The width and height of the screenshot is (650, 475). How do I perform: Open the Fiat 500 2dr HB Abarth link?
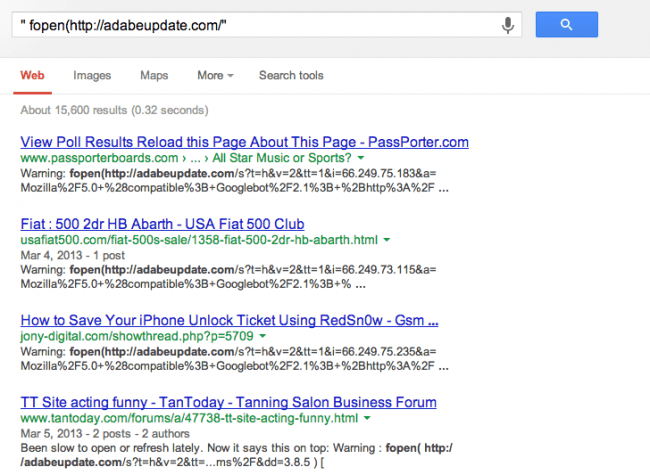point(162,224)
